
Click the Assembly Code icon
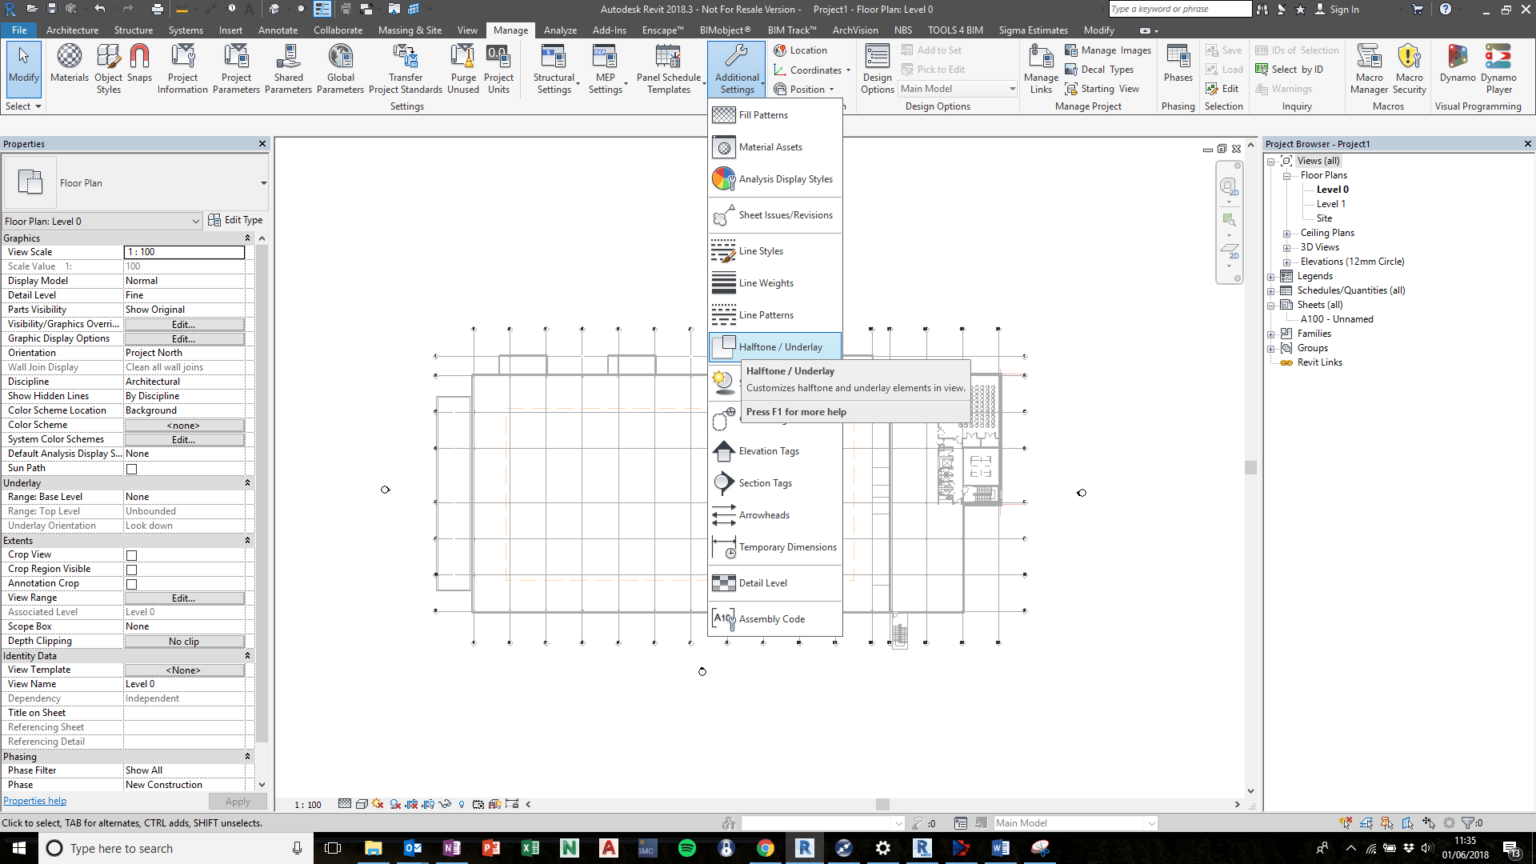(724, 619)
